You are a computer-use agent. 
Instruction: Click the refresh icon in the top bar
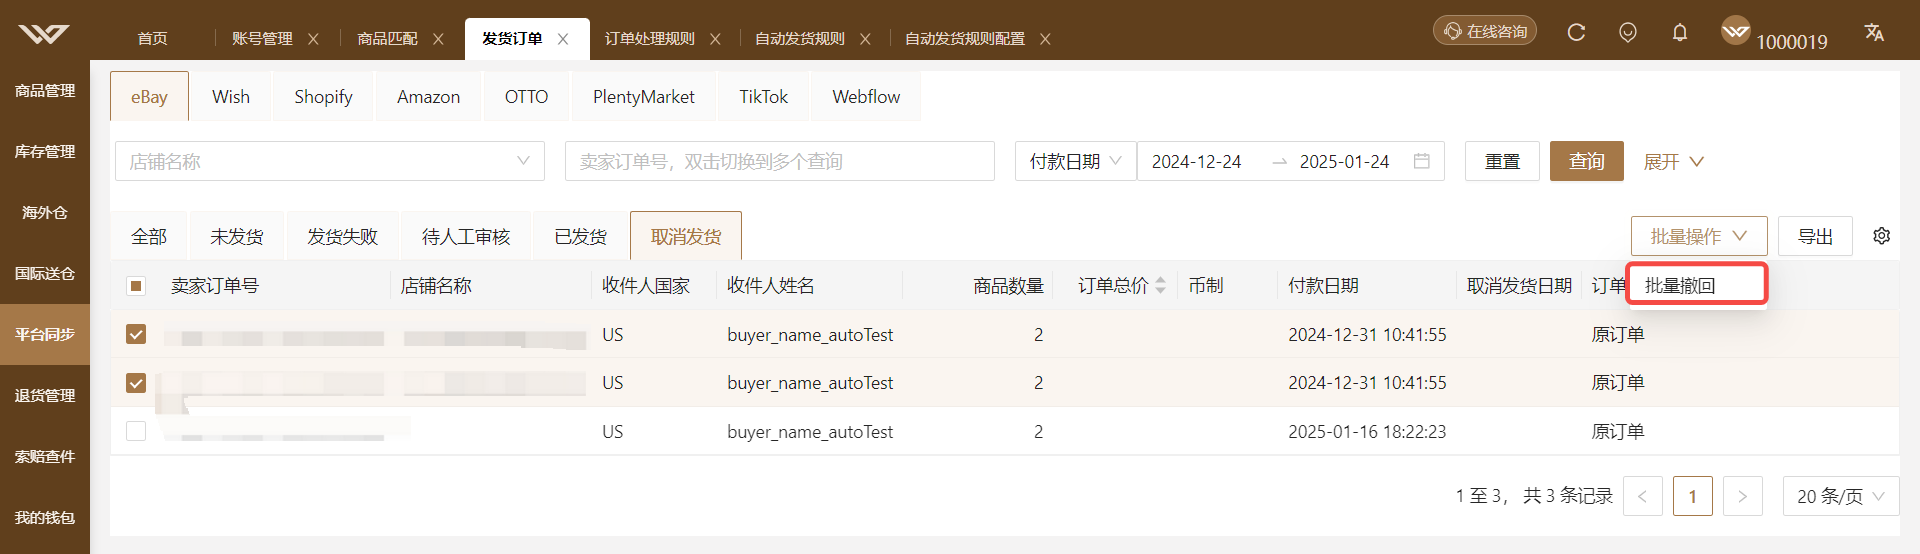coord(1576,32)
